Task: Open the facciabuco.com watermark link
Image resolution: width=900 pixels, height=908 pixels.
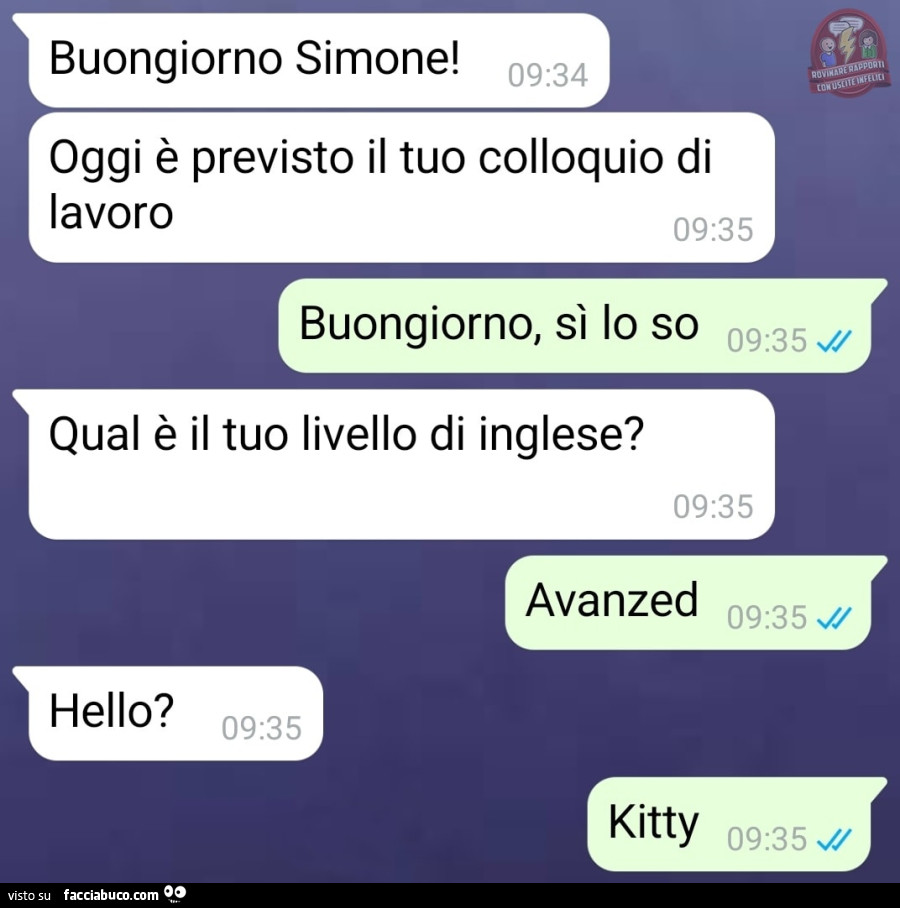Action: [111, 895]
